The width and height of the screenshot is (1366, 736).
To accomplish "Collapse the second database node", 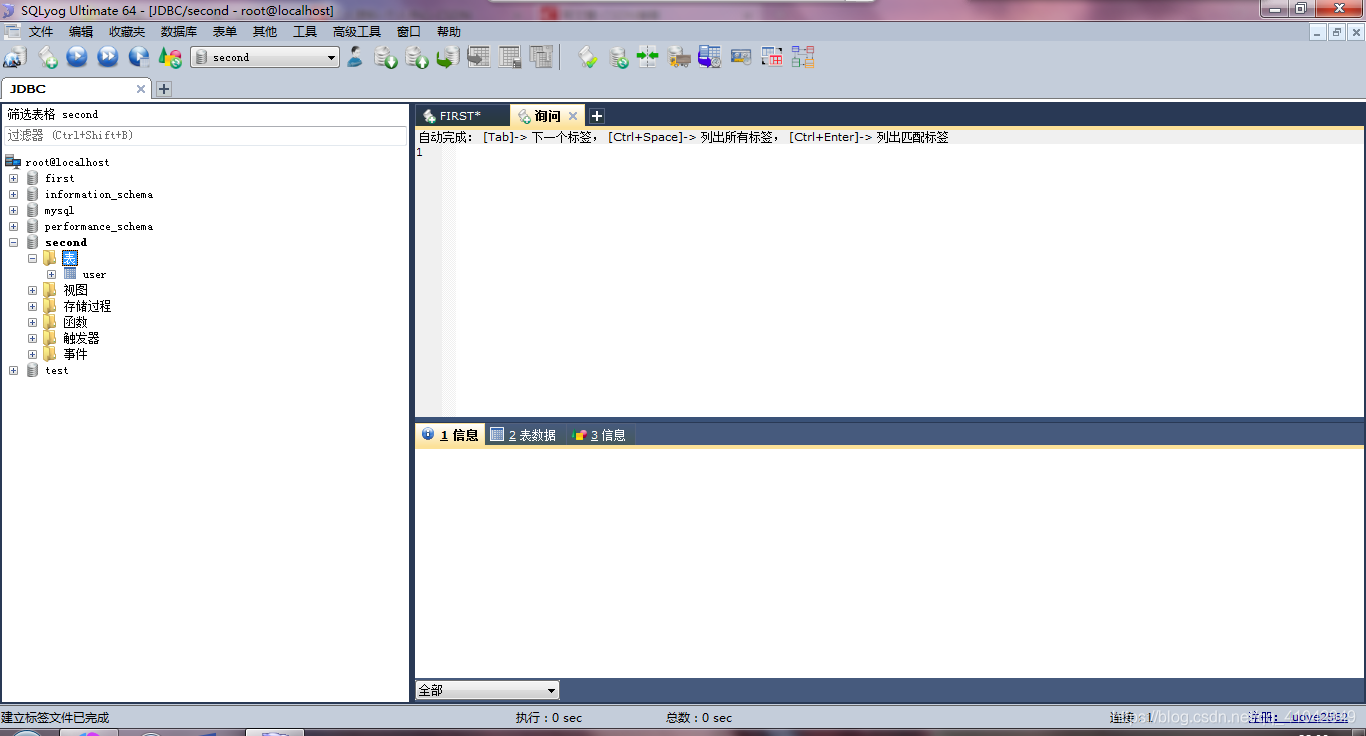I will click(13, 242).
